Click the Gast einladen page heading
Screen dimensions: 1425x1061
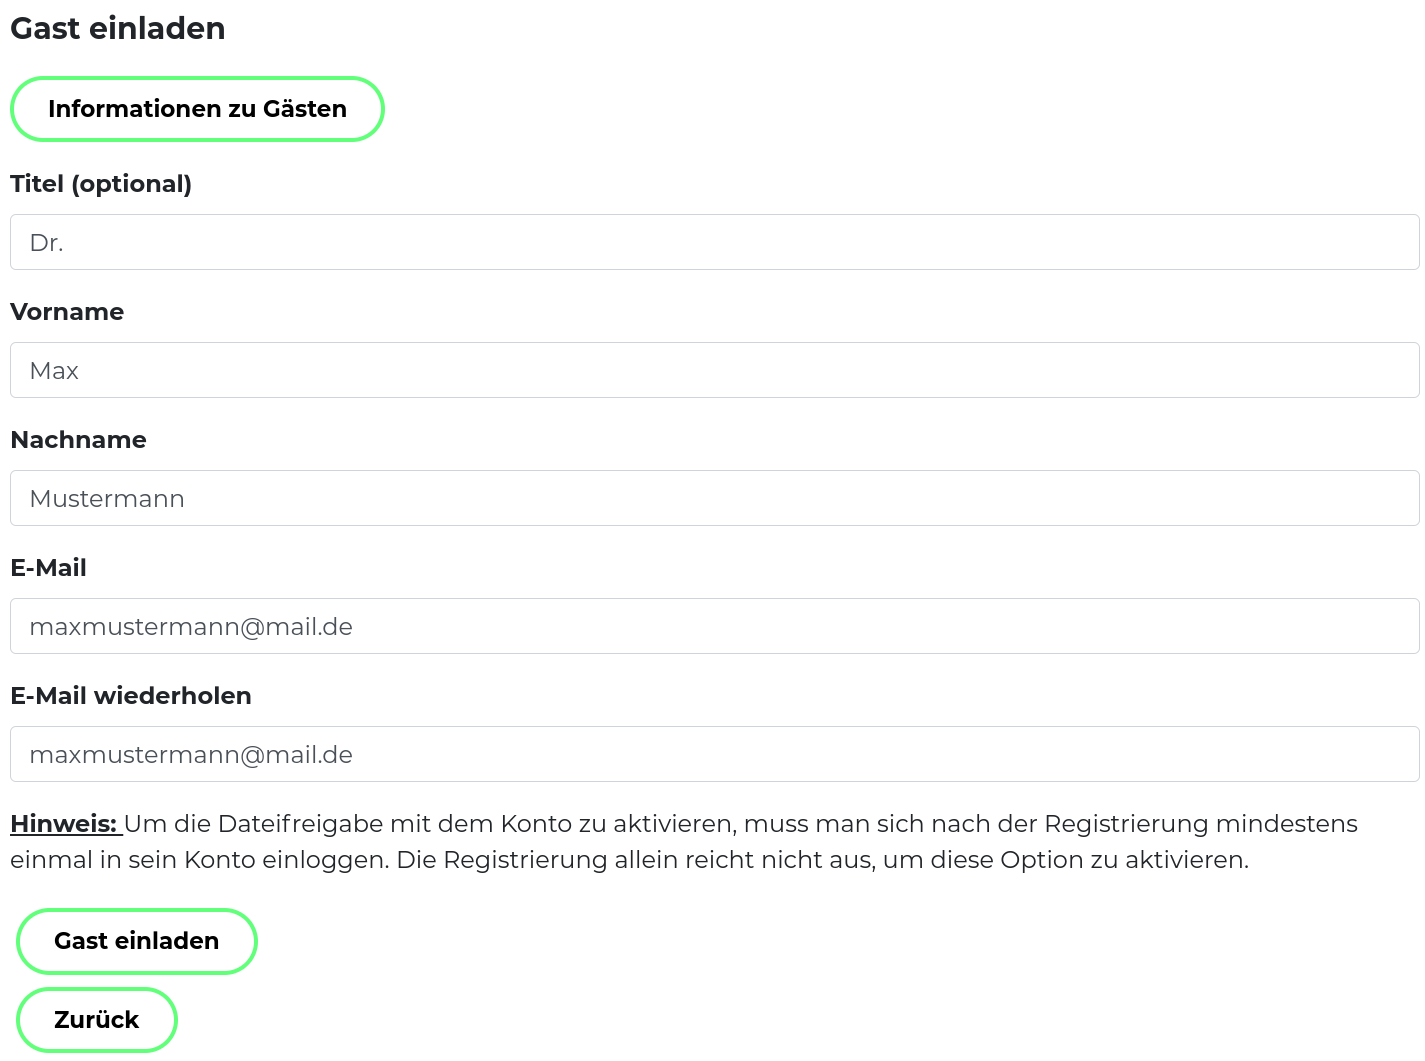(x=117, y=28)
